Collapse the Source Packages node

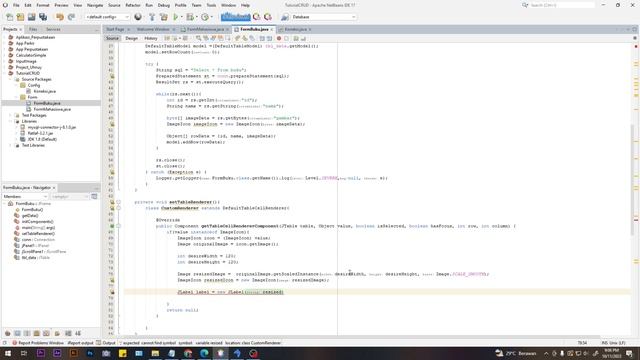(x=11, y=79)
